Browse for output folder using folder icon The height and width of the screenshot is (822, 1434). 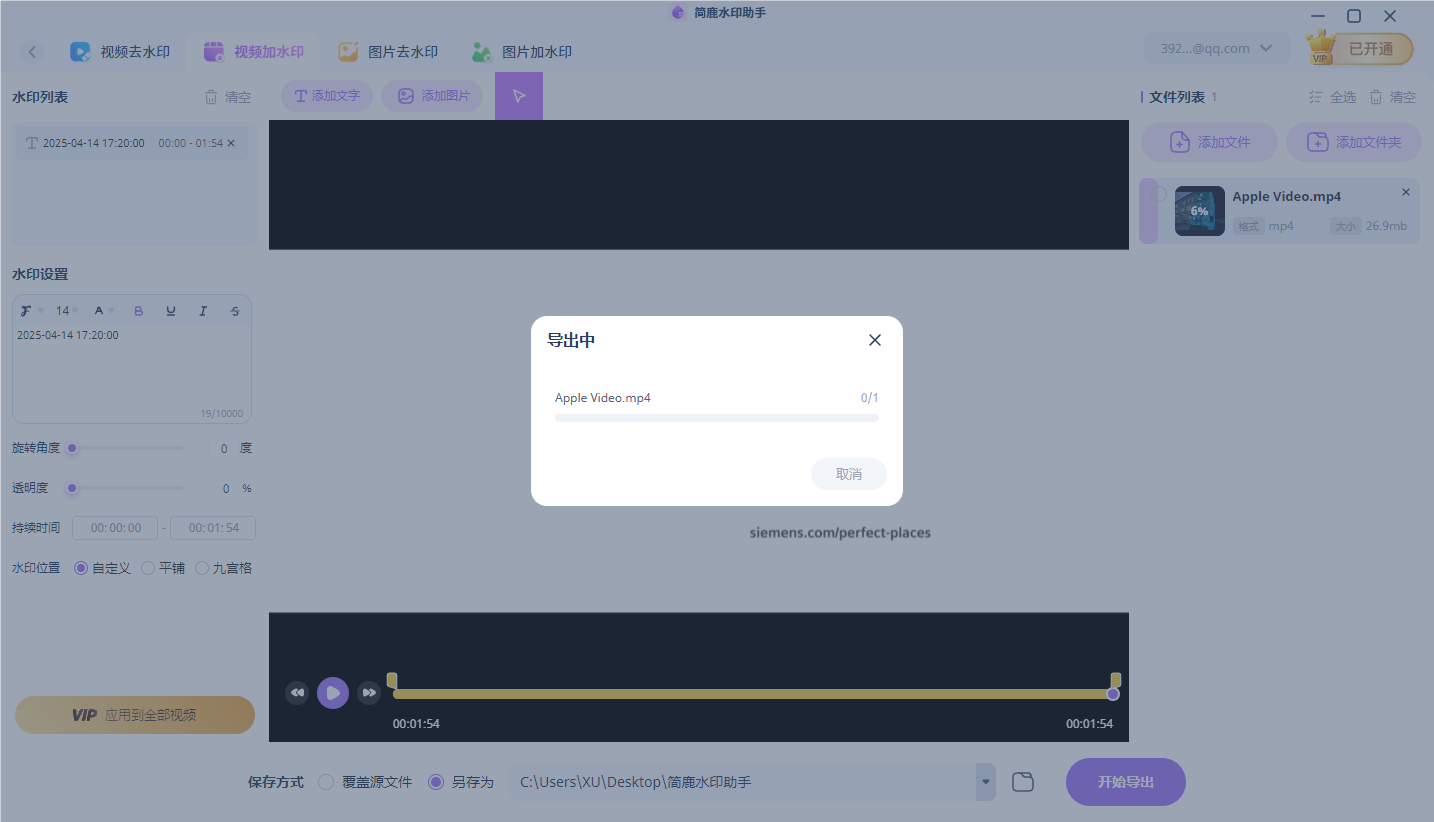click(x=1022, y=782)
